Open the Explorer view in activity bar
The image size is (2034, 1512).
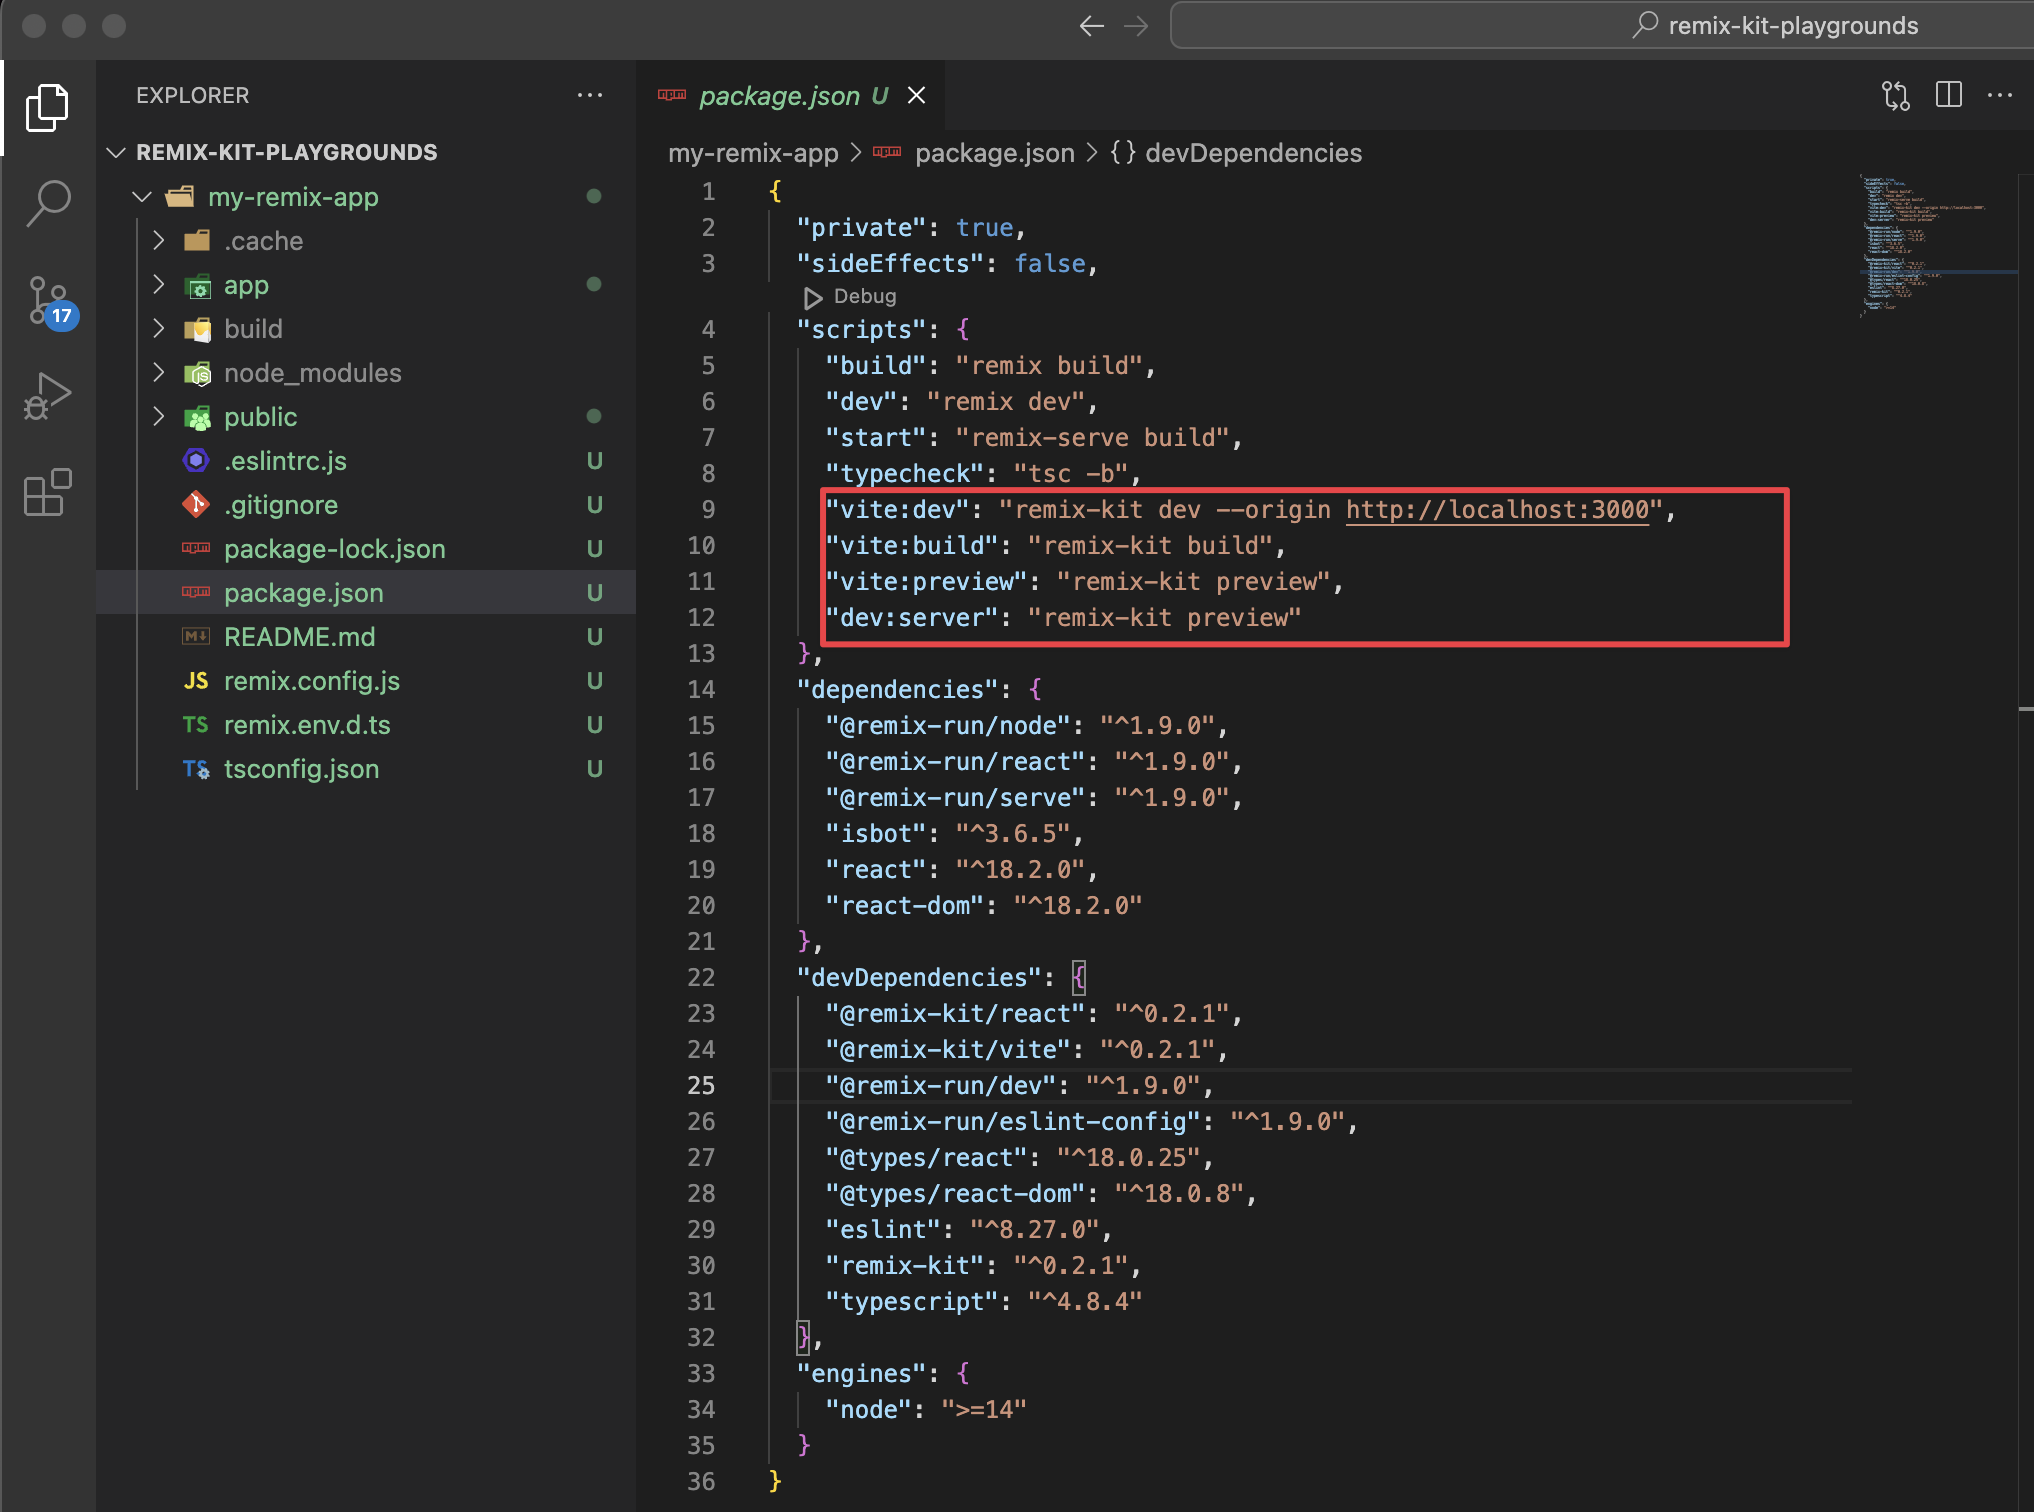click(47, 107)
